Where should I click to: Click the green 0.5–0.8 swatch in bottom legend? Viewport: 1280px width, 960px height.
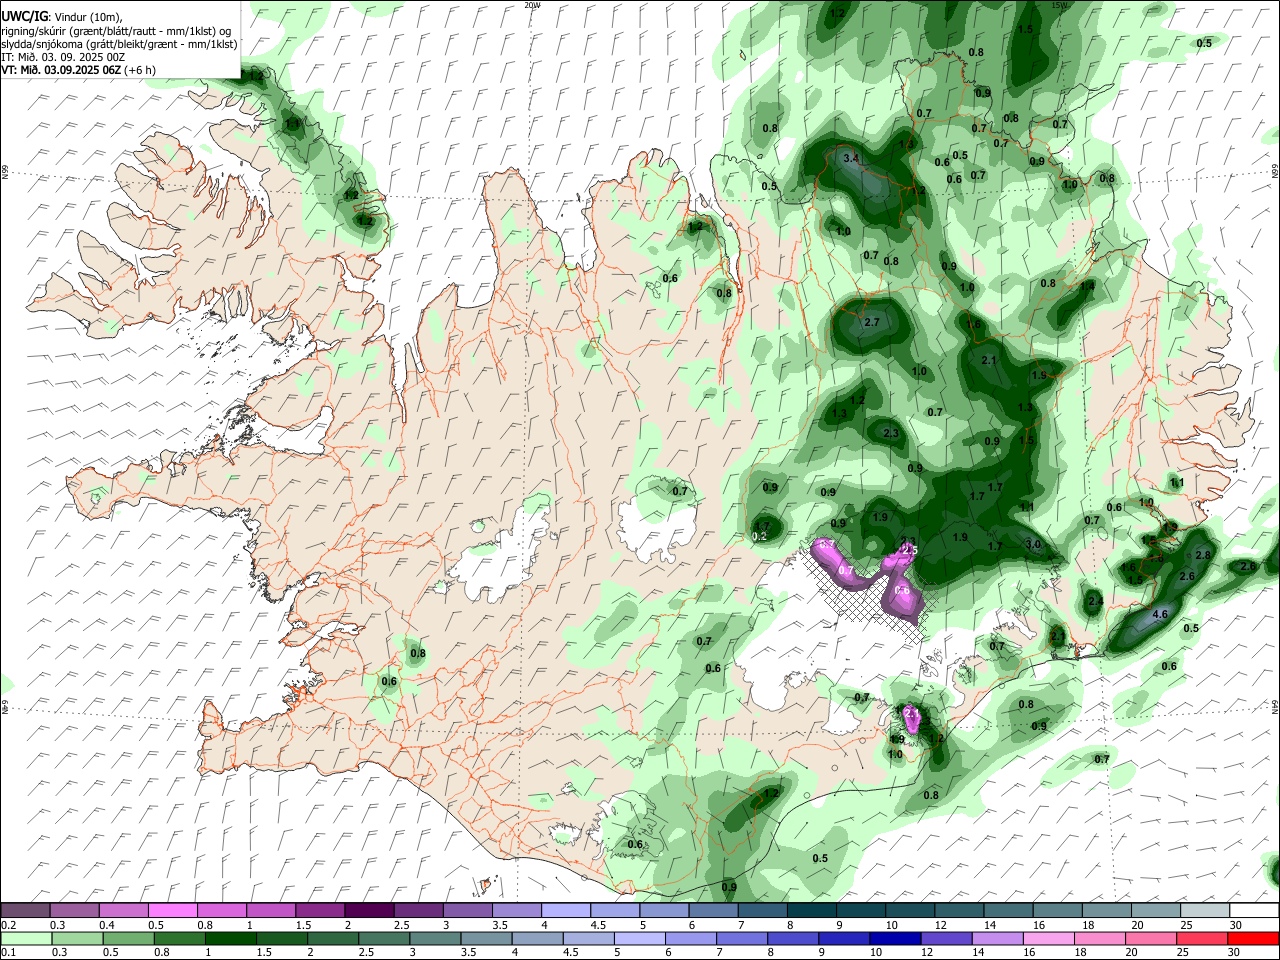pos(128,938)
